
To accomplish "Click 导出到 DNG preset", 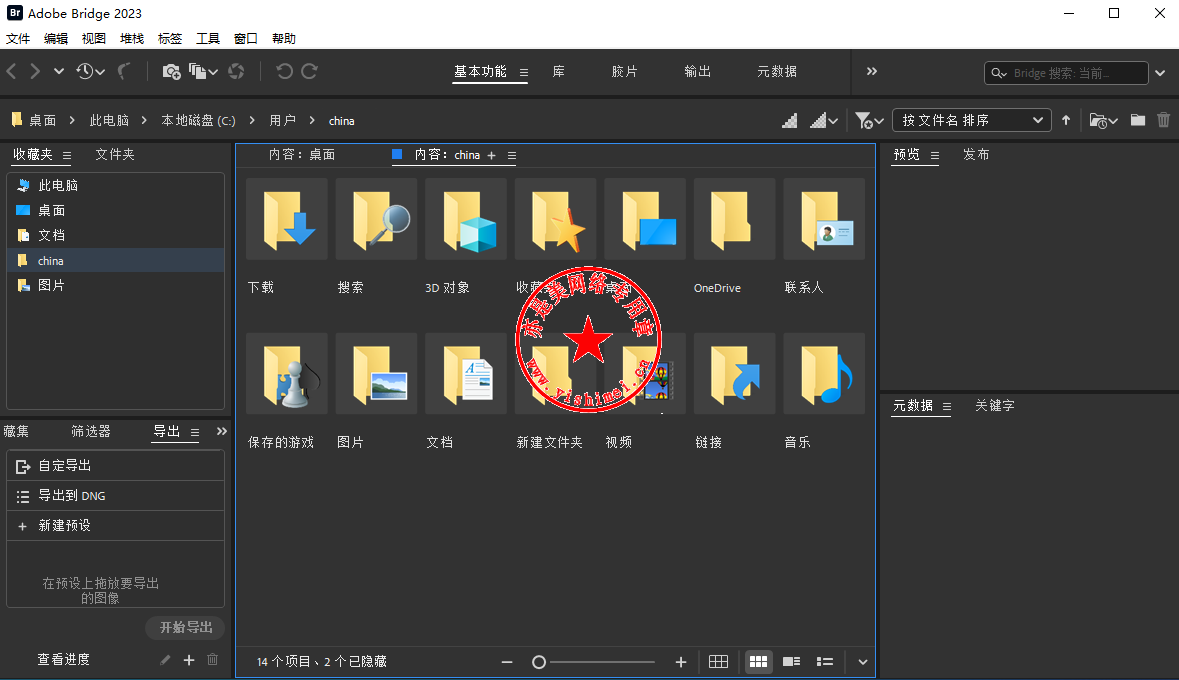I will click(x=116, y=496).
